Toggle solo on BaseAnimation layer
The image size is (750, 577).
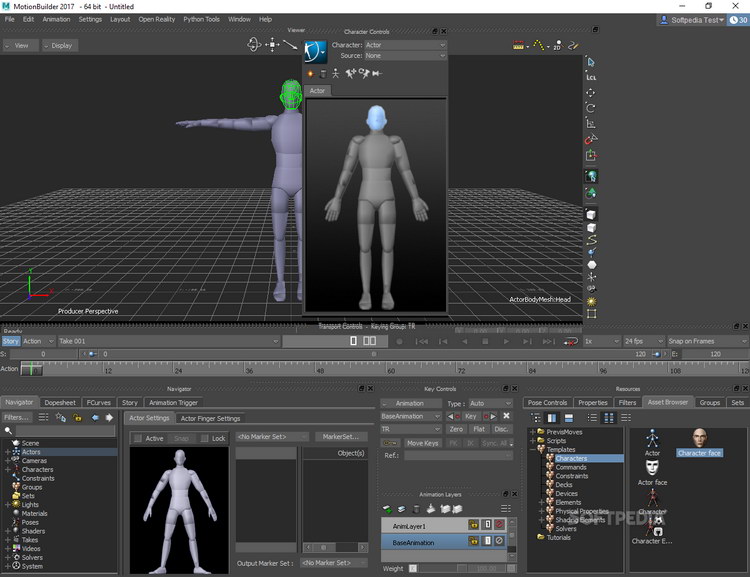pos(487,541)
